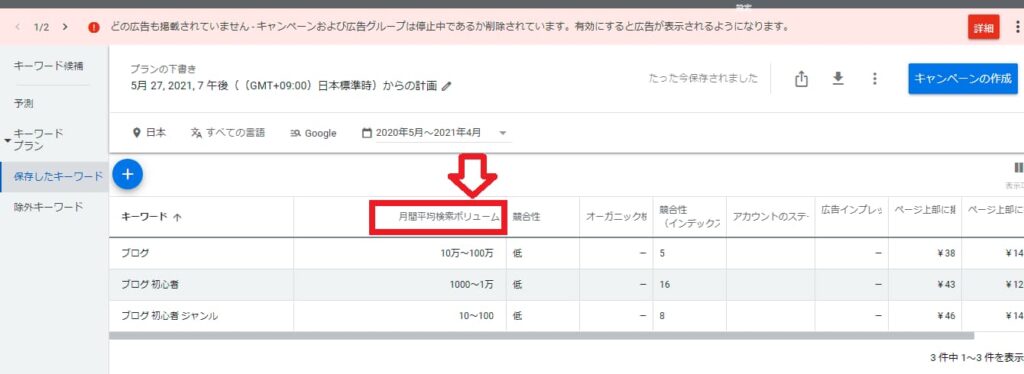Screen dimensions: 1024x374
Task: Select 保存したキーワード in sidebar
Action: (x=54, y=176)
